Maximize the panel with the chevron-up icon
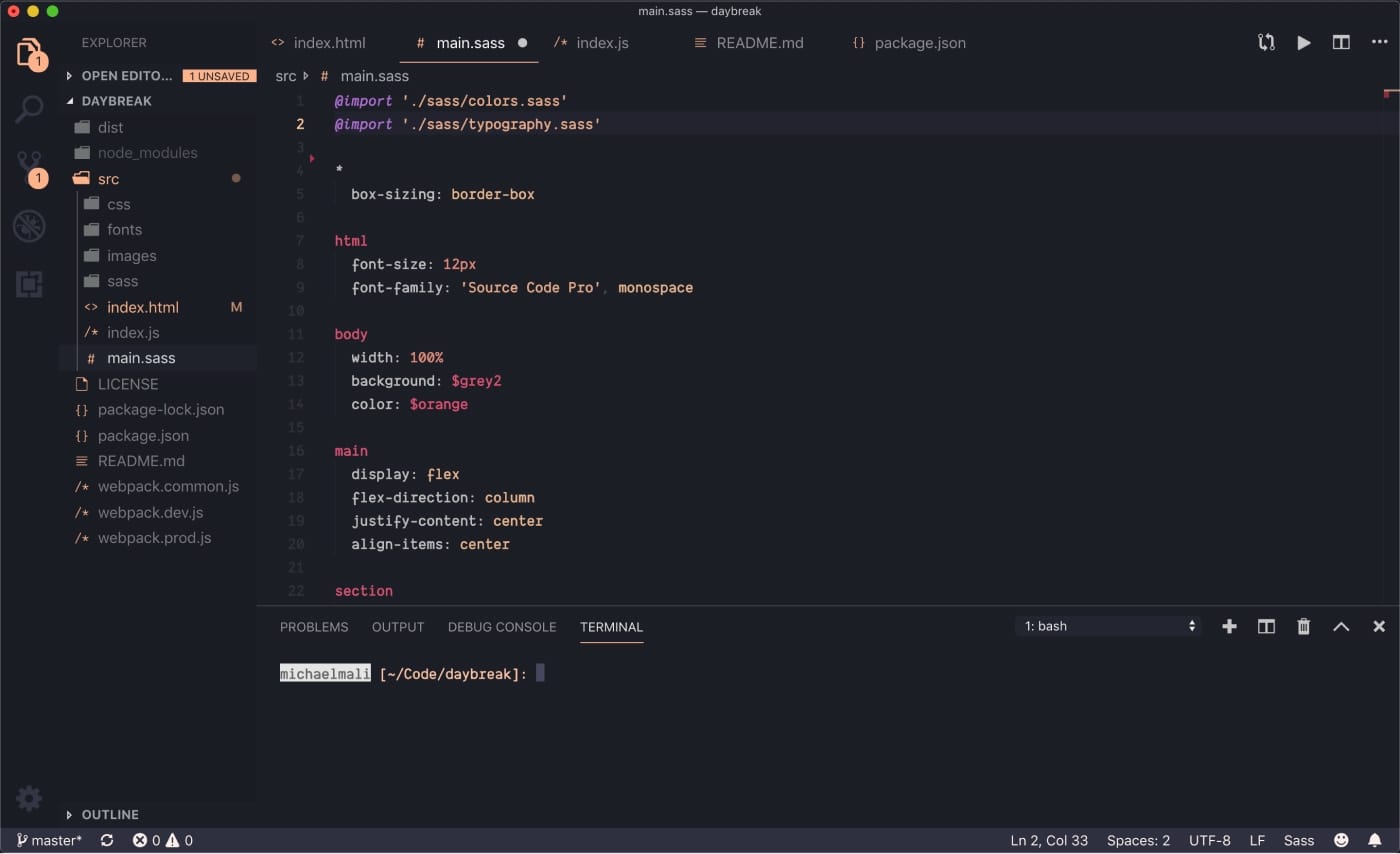 coord(1341,627)
